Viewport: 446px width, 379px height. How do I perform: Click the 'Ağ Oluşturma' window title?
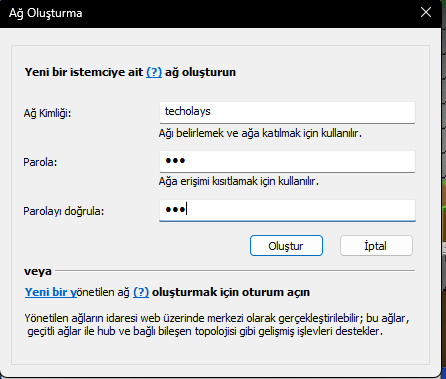(x=46, y=13)
